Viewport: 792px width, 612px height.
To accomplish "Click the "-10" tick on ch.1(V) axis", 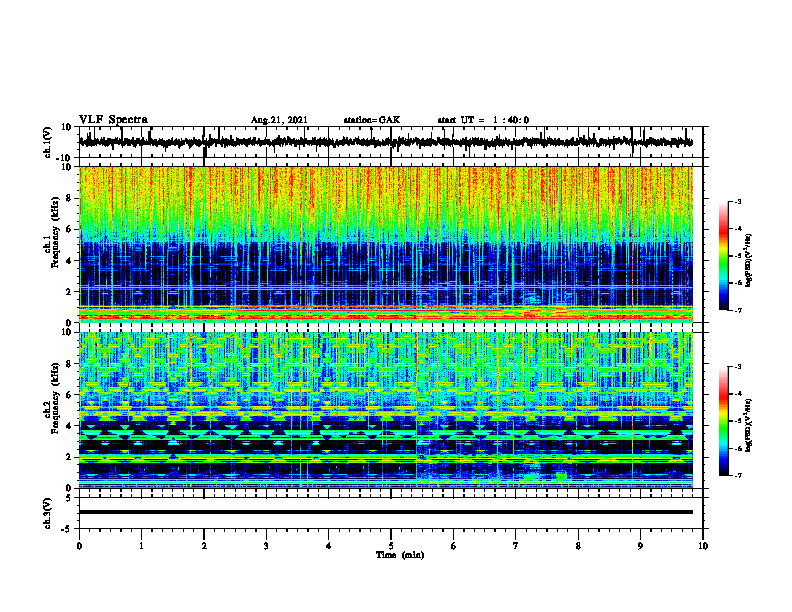I will coord(65,158).
